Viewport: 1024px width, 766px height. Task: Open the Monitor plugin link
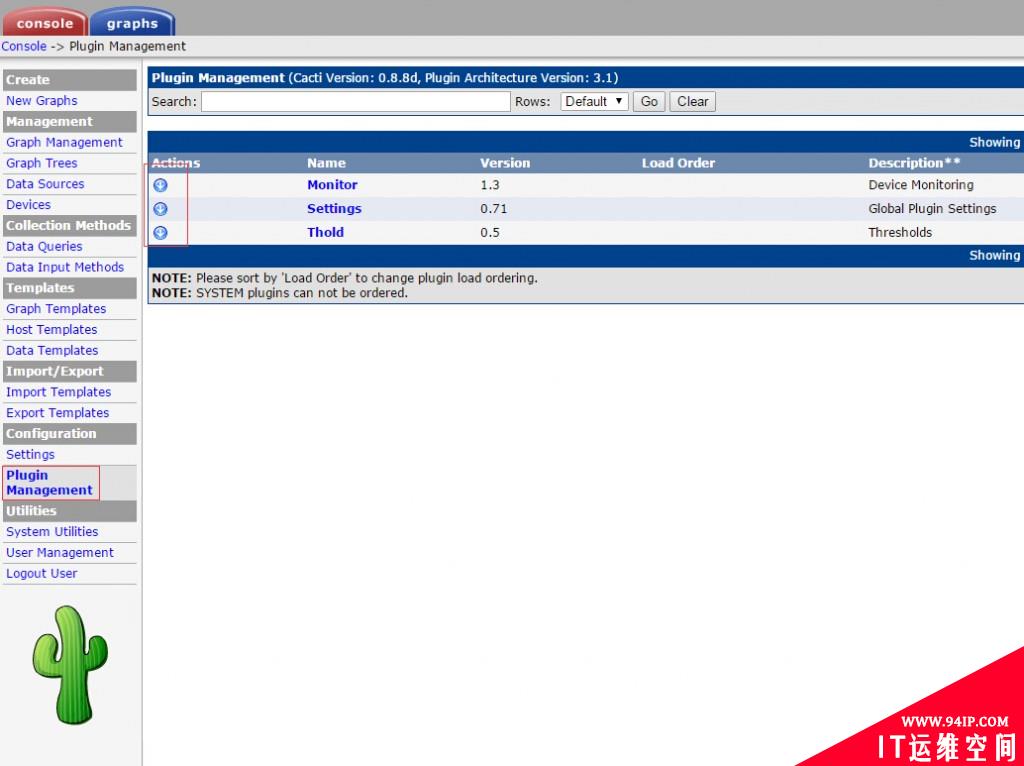coord(332,185)
